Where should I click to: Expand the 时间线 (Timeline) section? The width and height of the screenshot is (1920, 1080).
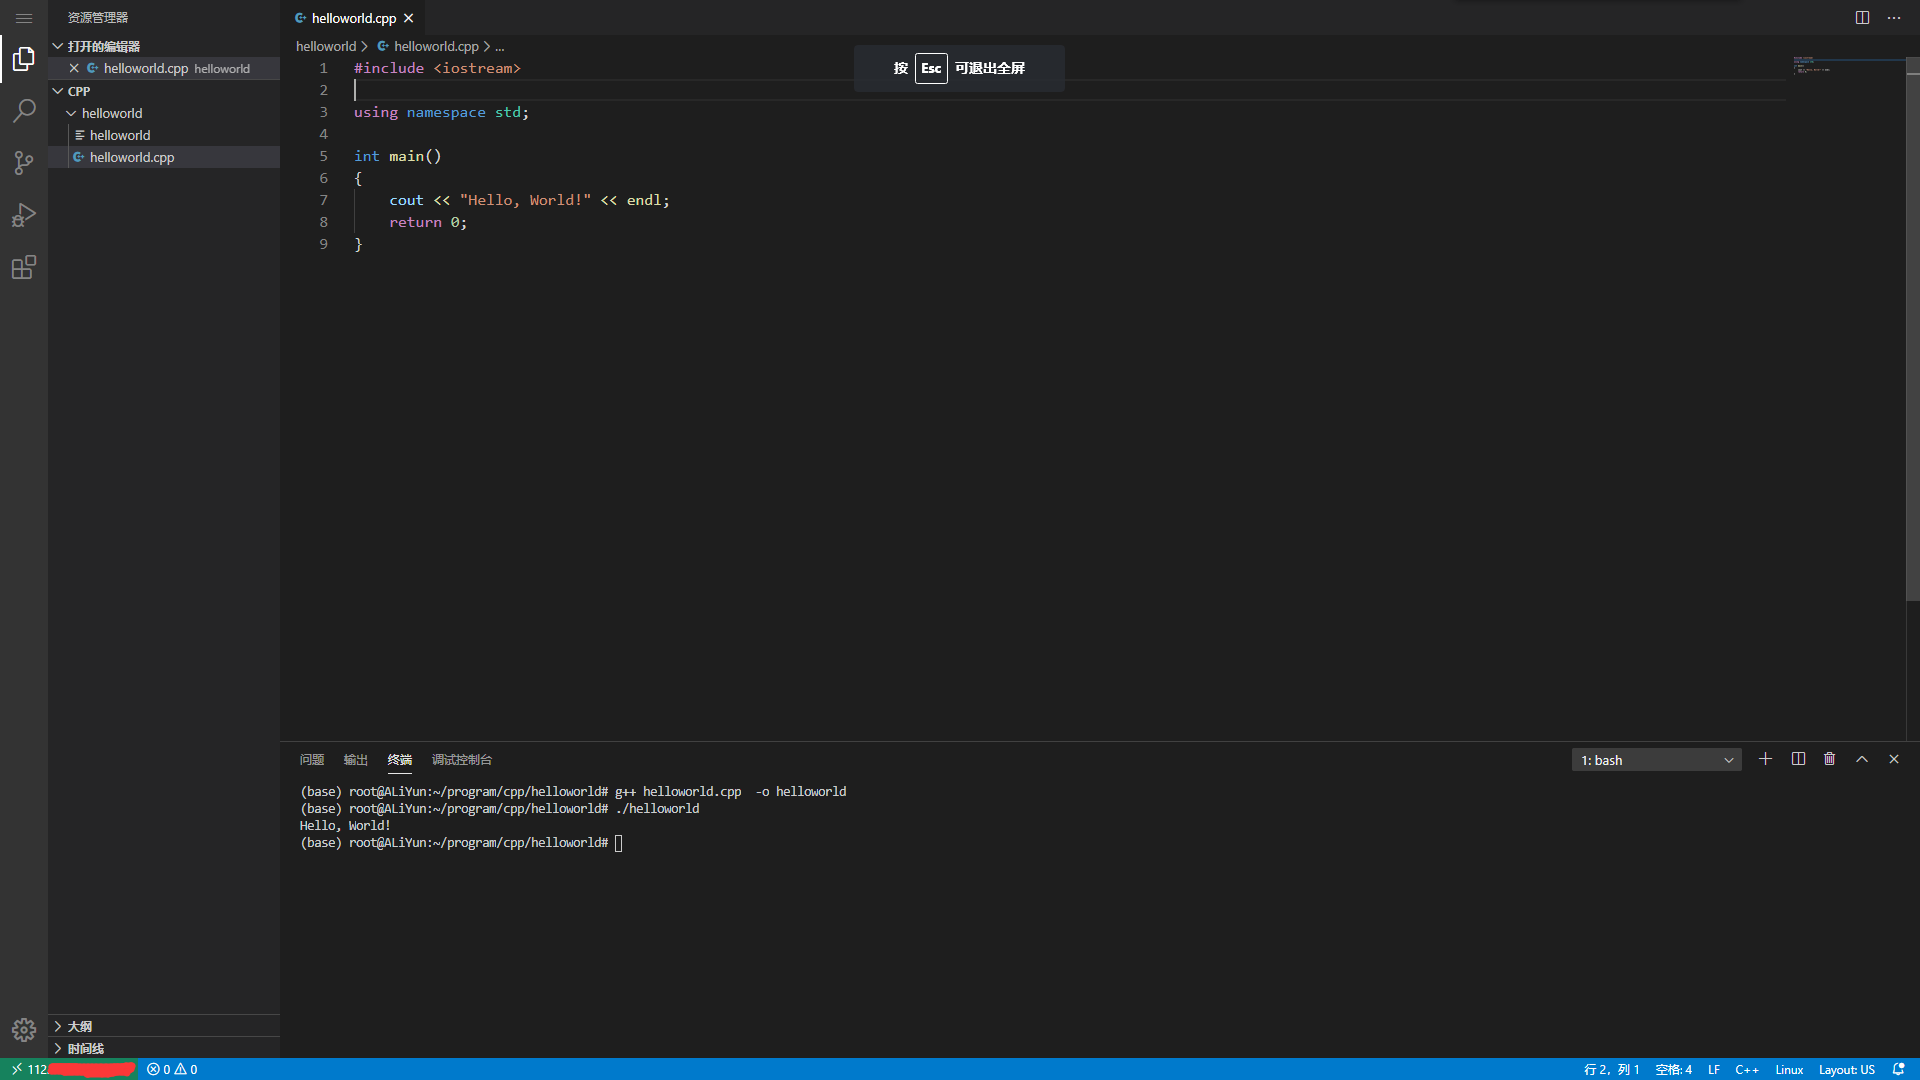pos(164,1048)
